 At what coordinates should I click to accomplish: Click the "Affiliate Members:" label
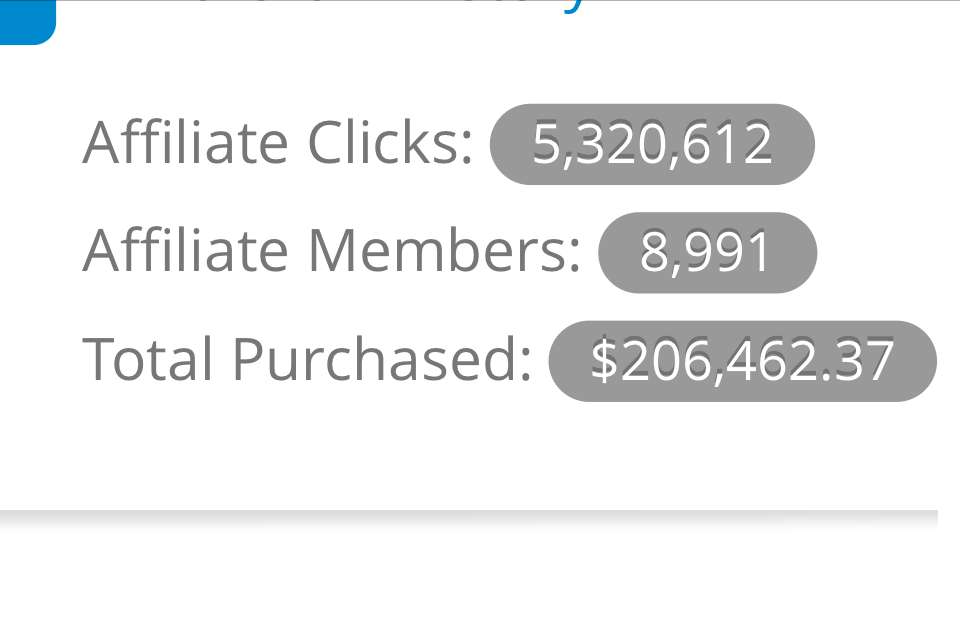(332, 251)
